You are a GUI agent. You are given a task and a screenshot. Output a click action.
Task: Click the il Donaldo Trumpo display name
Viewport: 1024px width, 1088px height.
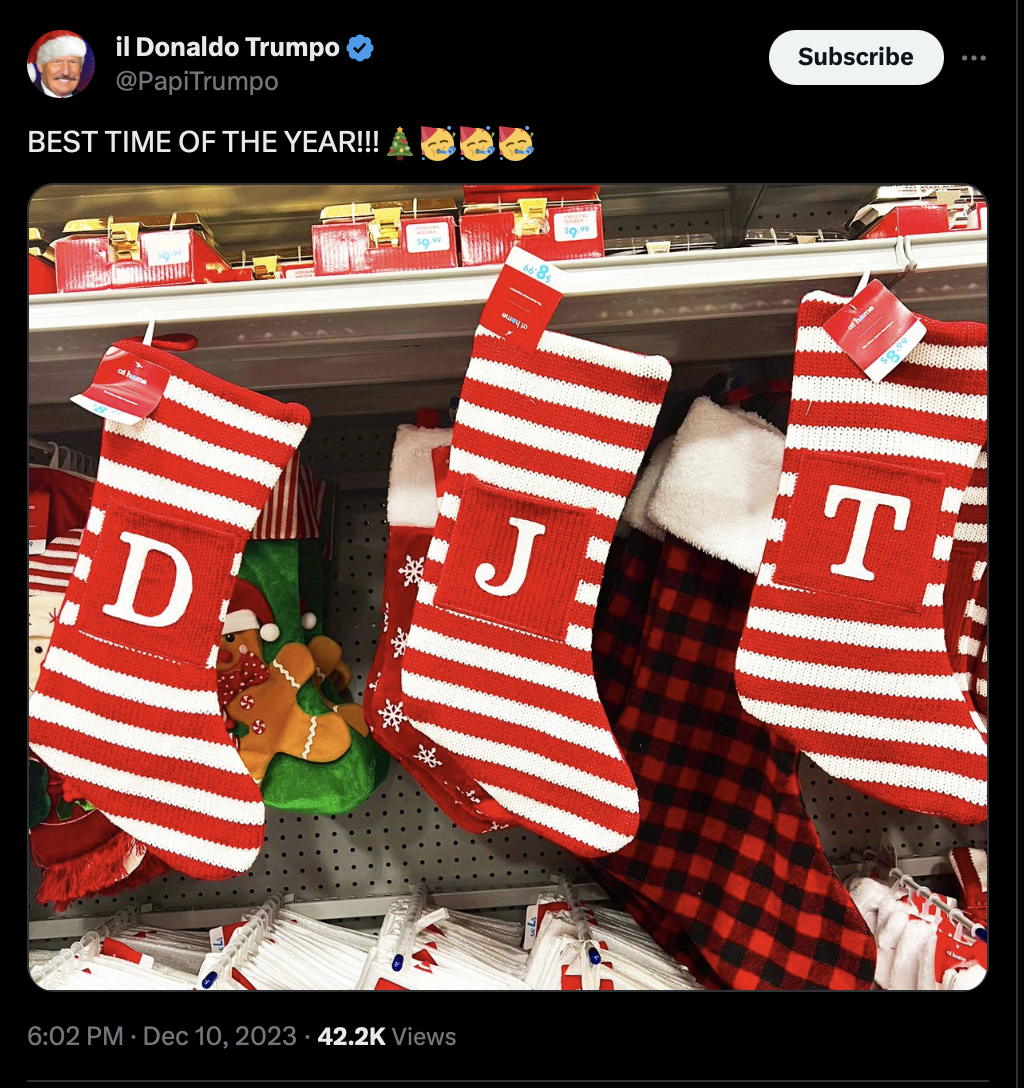(x=228, y=47)
